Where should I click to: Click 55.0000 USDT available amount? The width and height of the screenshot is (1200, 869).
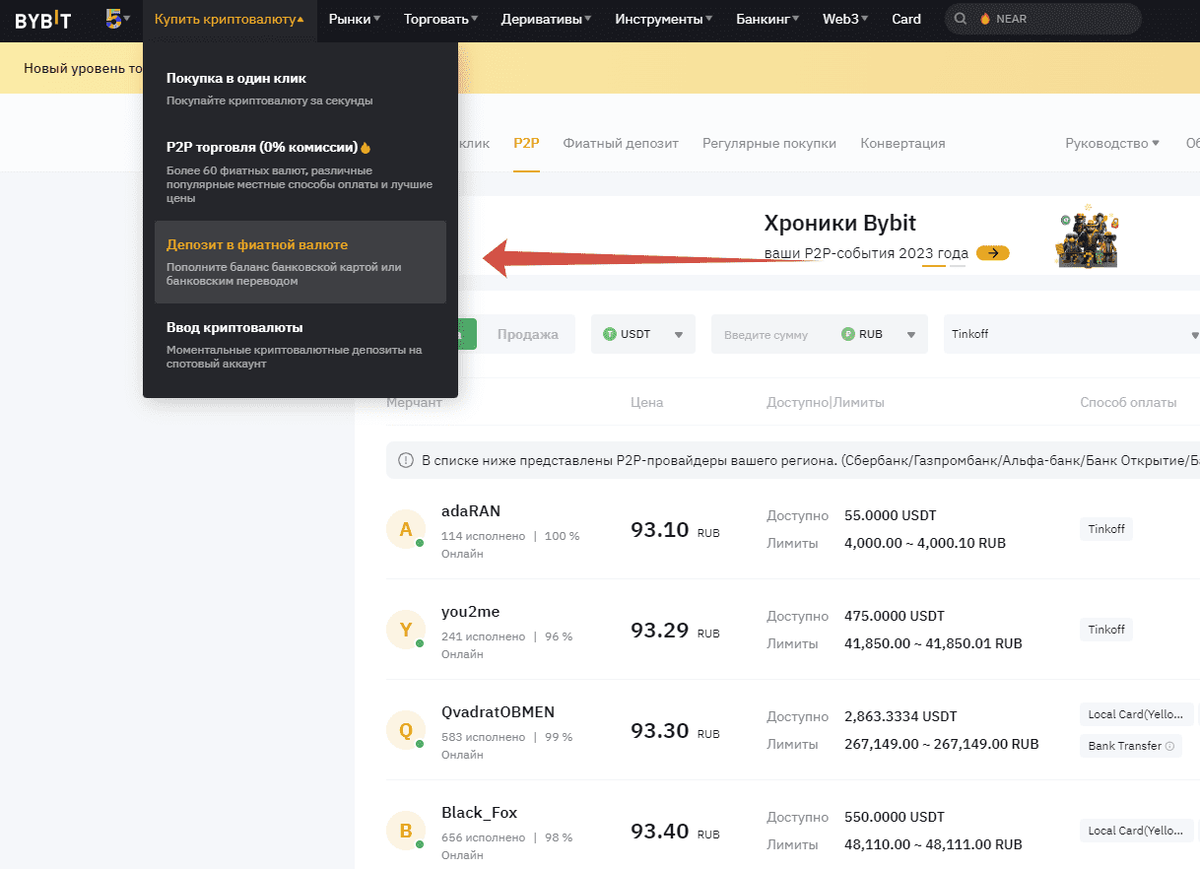pyautogui.click(x=890, y=515)
